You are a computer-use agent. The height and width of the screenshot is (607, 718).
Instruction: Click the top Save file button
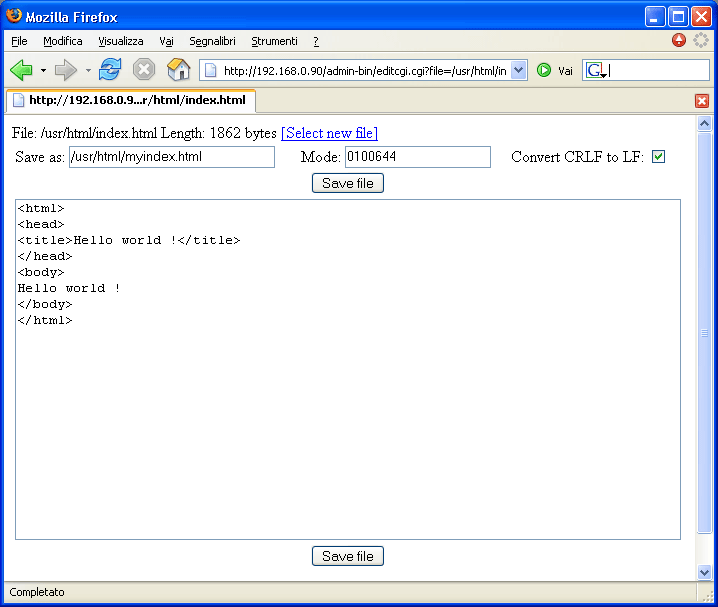pyautogui.click(x=348, y=183)
